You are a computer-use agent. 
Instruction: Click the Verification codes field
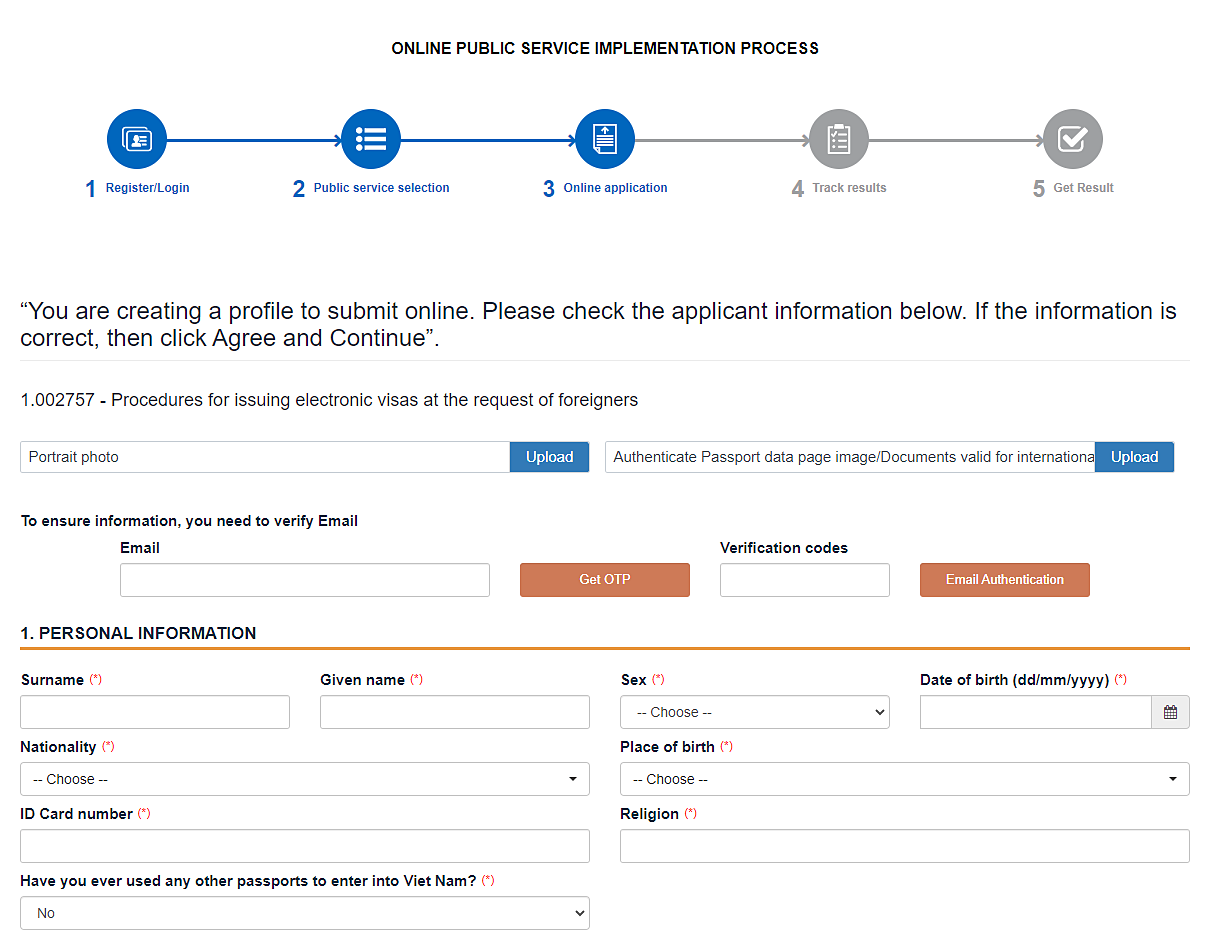(804, 580)
